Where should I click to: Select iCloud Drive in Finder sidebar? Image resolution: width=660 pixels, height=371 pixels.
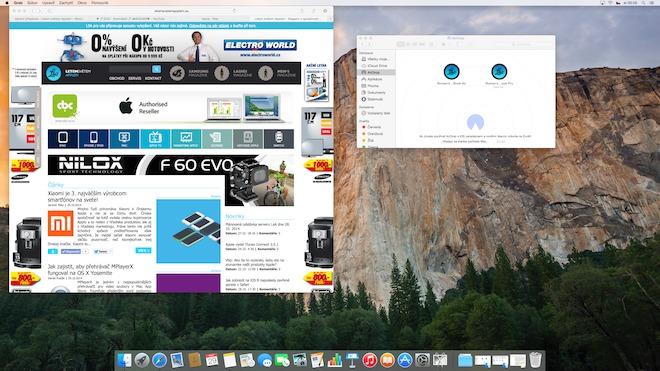point(376,66)
